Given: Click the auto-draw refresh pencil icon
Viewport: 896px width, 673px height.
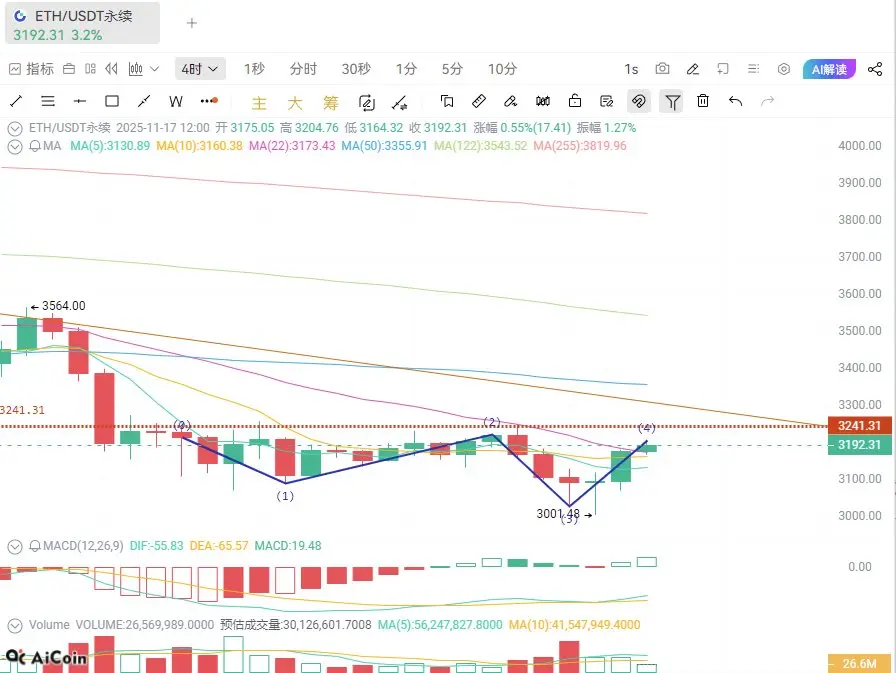Looking at the screenshot, I should (366, 103).
